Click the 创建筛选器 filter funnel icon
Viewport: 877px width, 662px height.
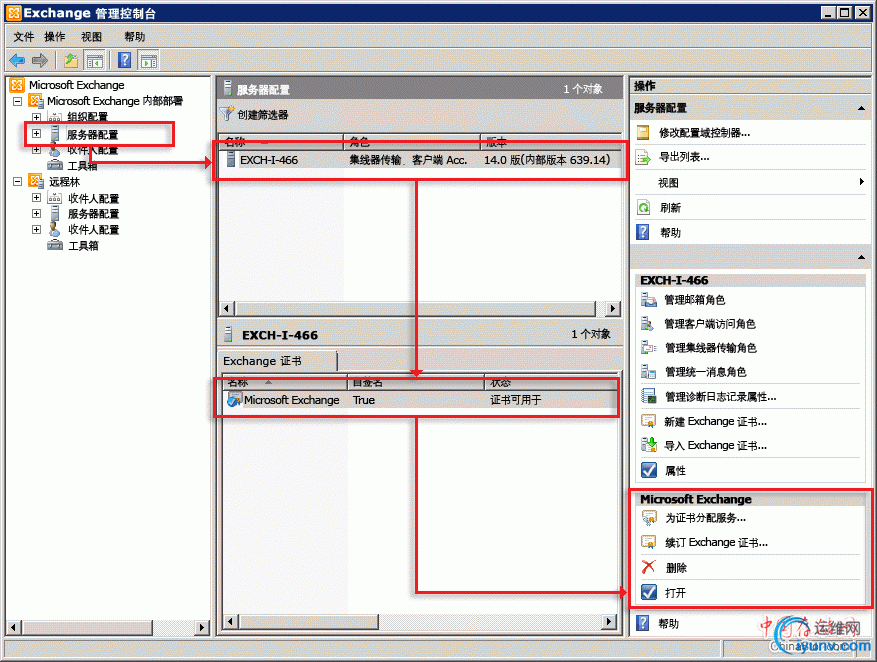tap(227, 114)
